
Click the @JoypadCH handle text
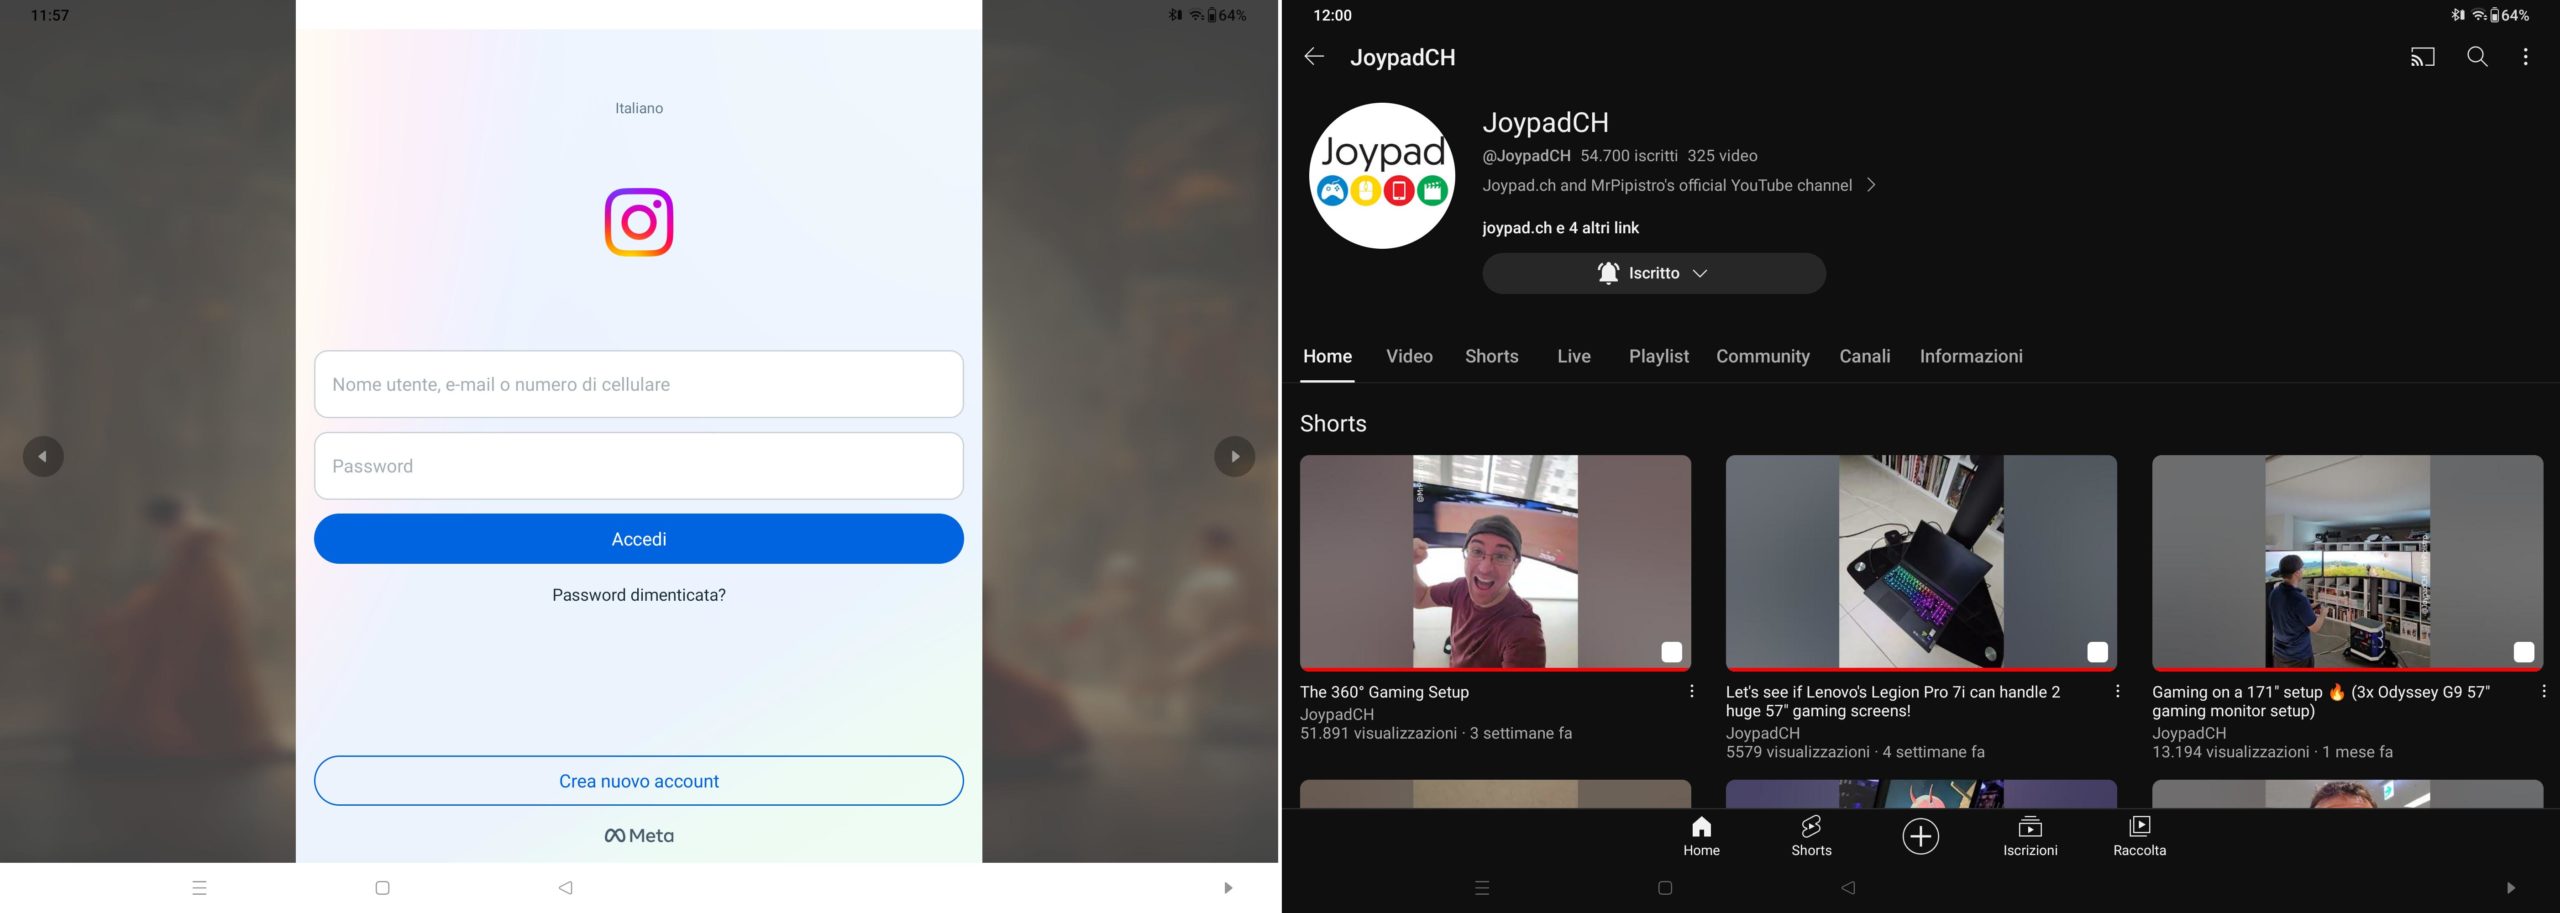click(x=1526, y=156)
